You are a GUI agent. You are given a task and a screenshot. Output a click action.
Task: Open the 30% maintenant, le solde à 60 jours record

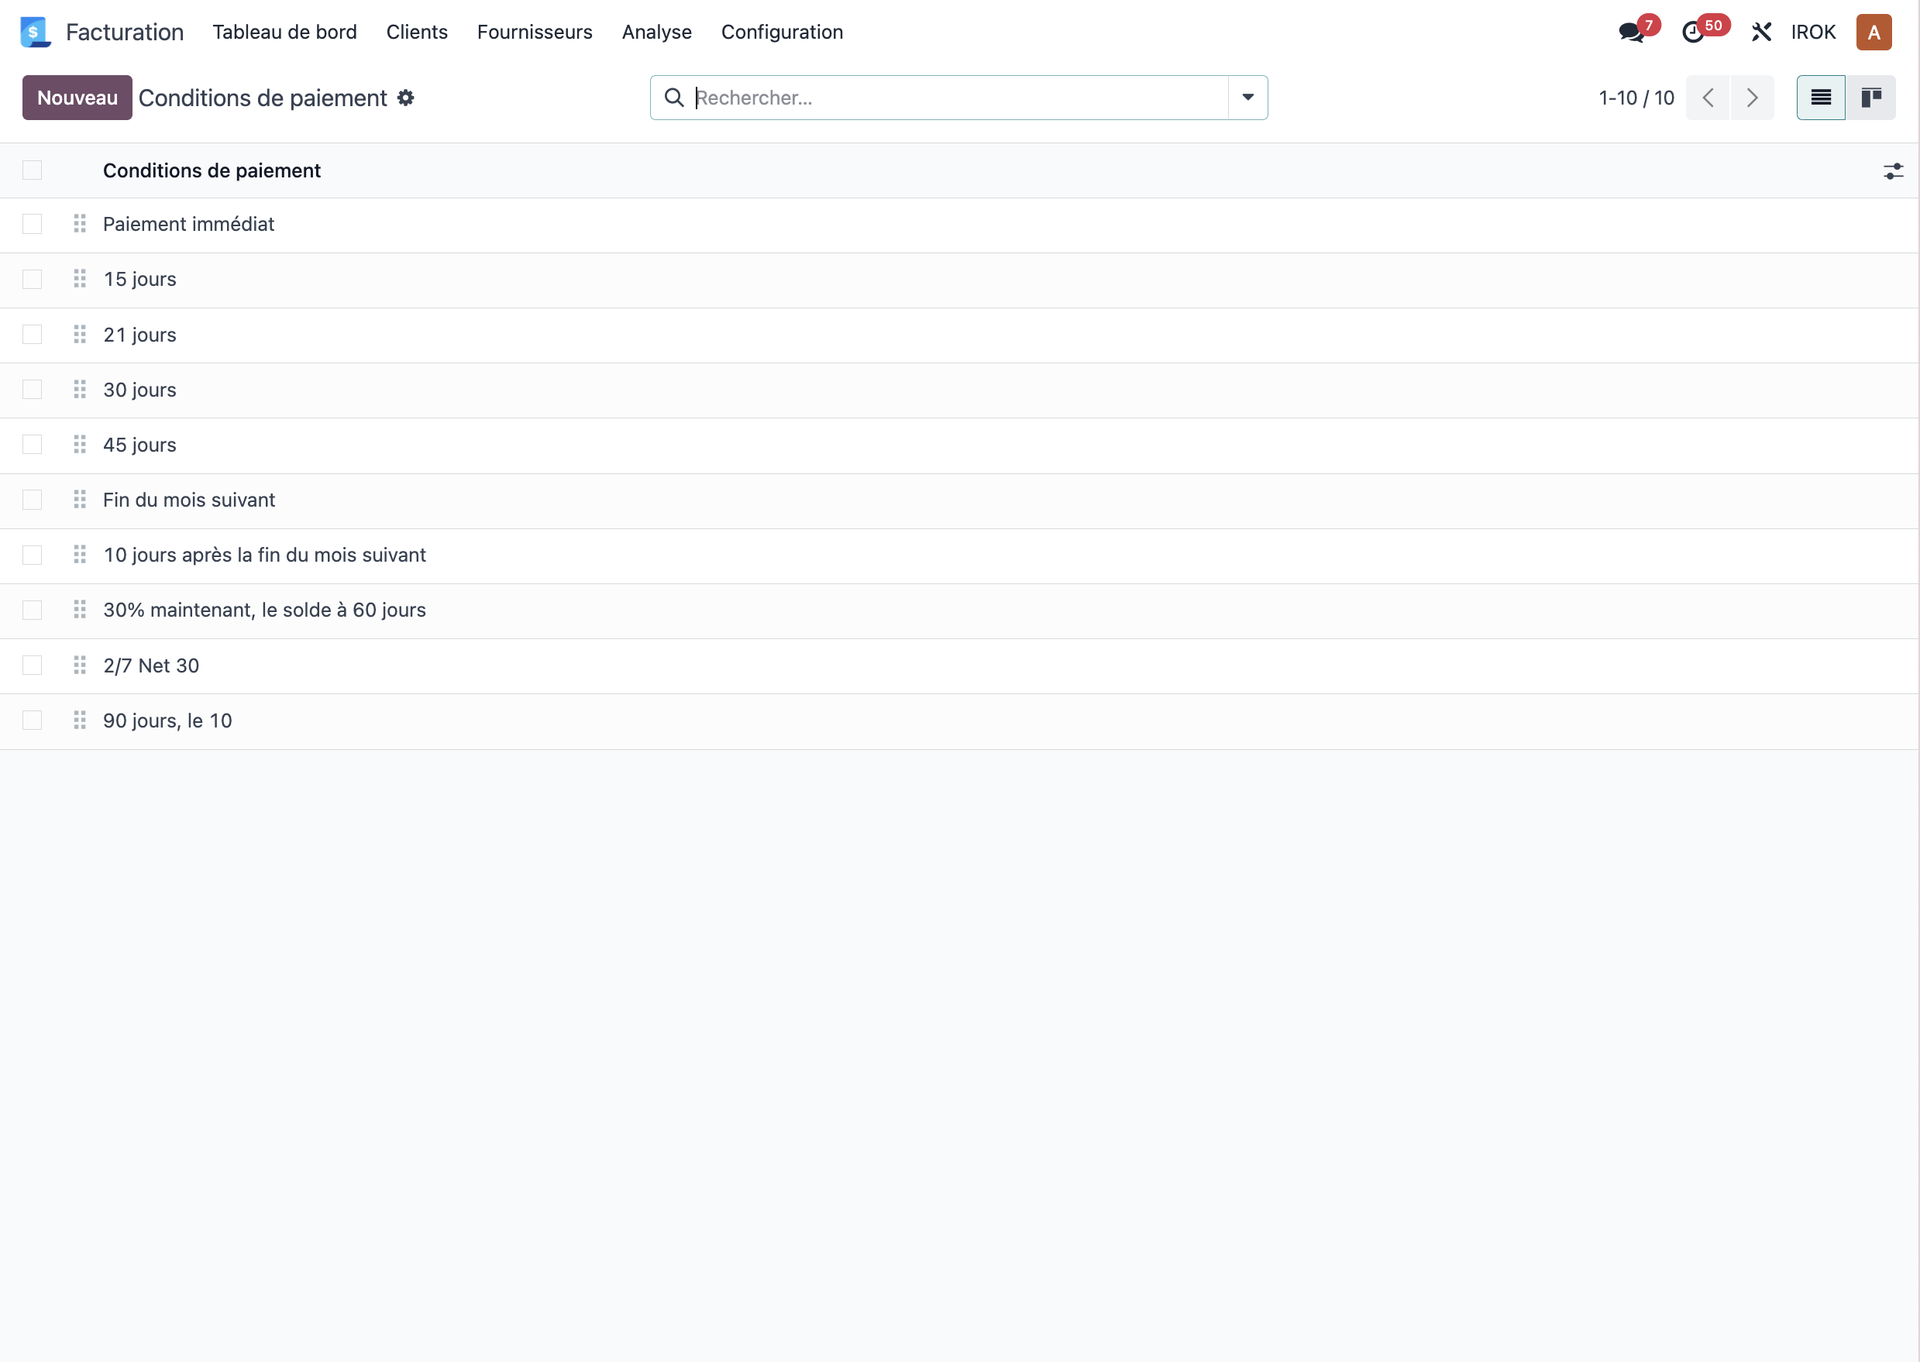point(265,610)
